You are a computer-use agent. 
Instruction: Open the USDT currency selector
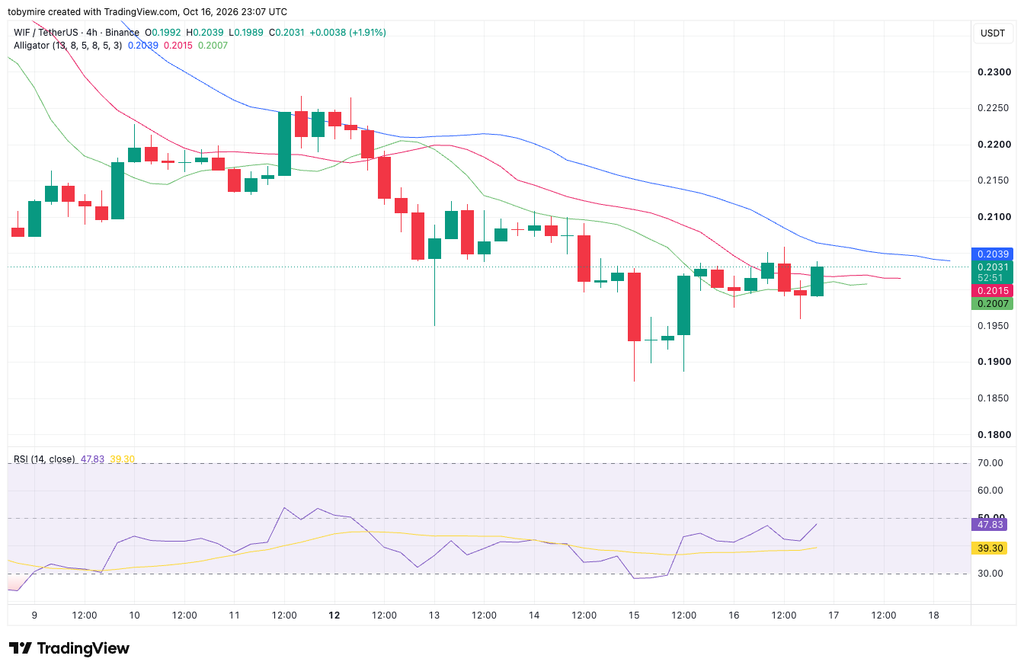[x=993, y=33]
